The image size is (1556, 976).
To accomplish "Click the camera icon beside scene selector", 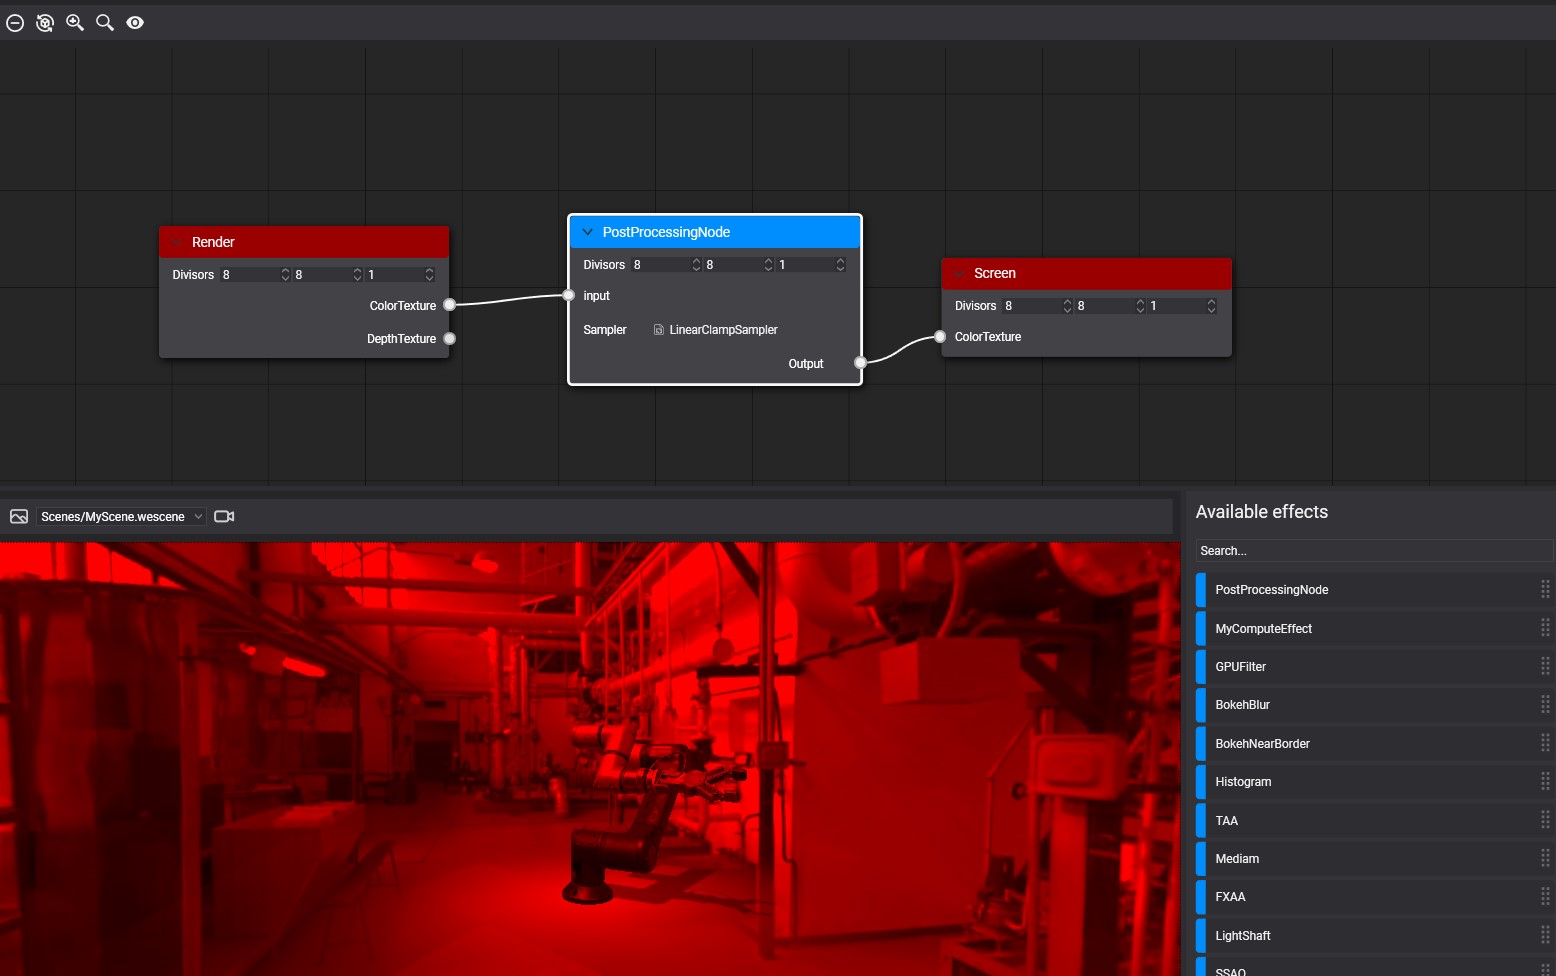I will 224,517.
